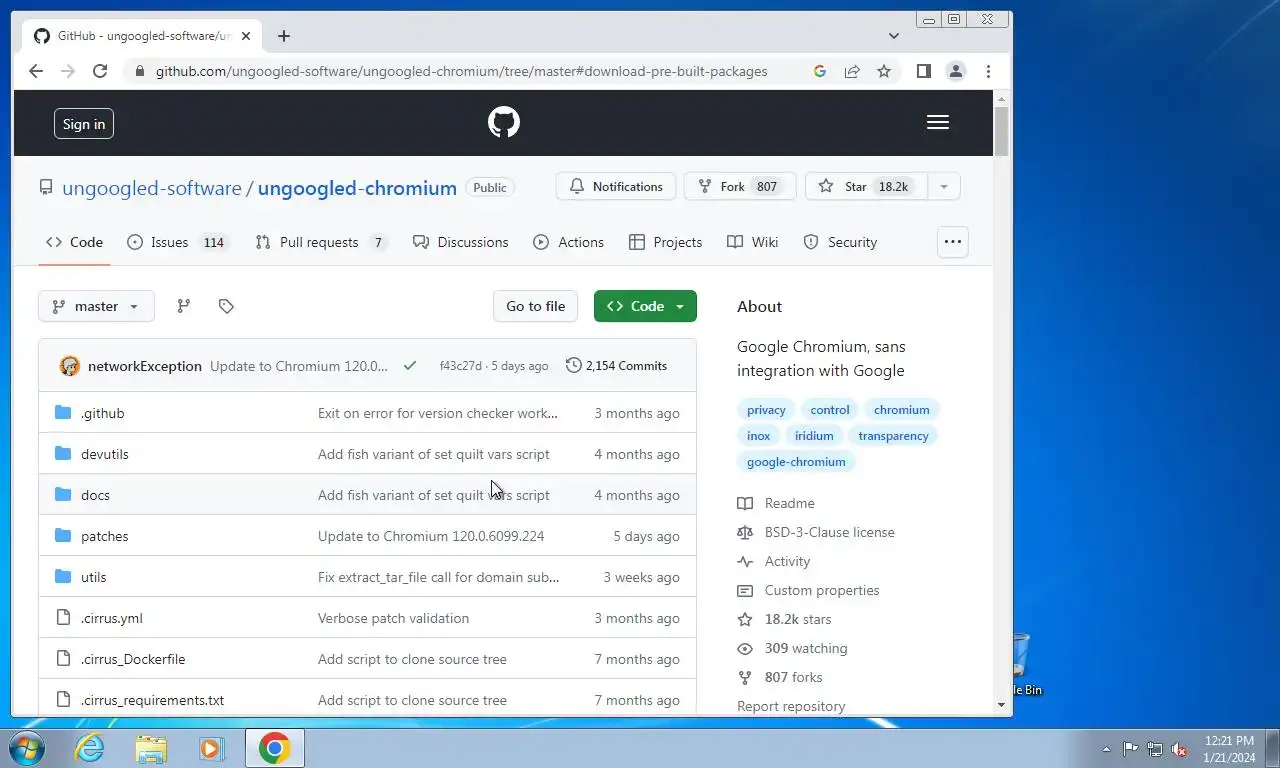Open Chrome three-dot menu
The height and width of the screenshot is (768, 1280).
pos(988,71)
